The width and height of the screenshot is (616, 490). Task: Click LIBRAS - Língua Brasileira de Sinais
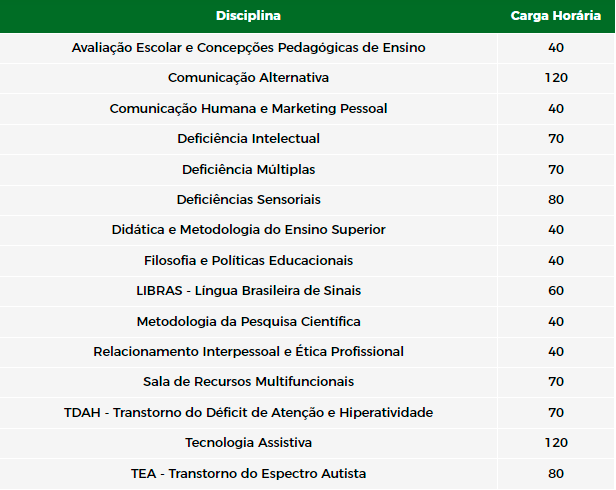[248, 291]
